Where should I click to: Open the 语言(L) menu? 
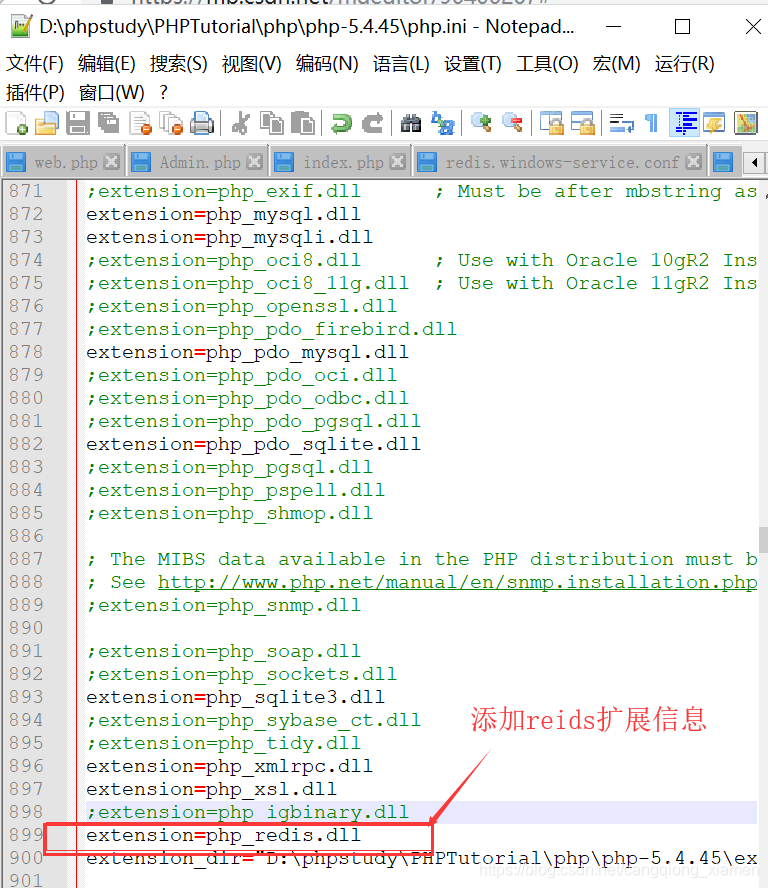[x=401, y=63]
